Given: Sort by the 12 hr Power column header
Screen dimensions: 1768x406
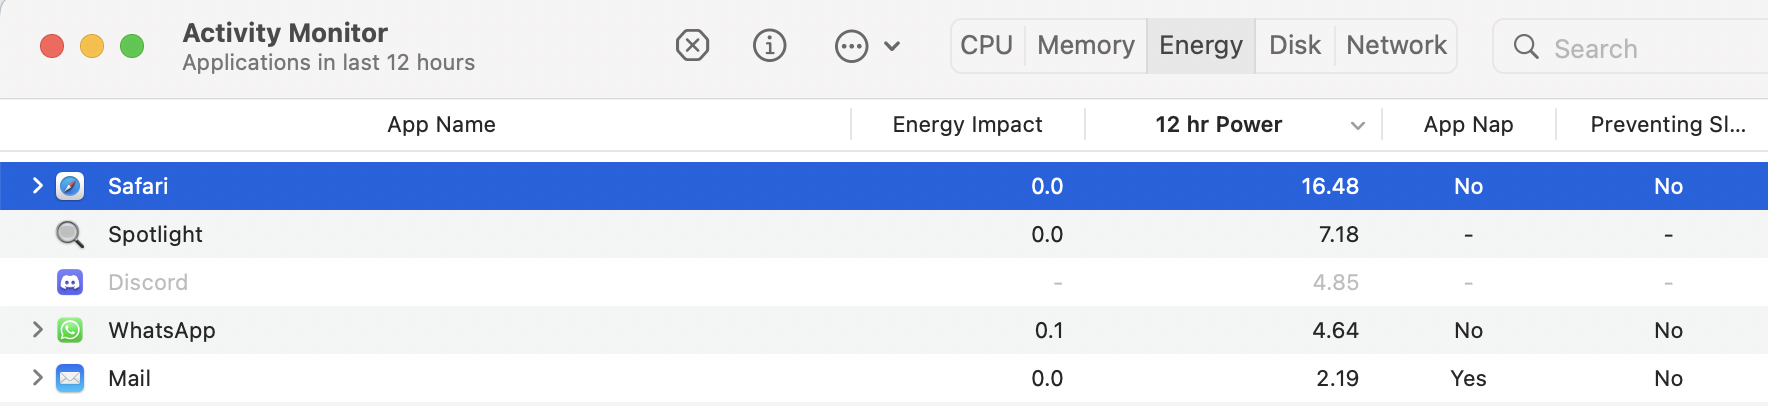Looking at the screenshot, I should 1218,124.
